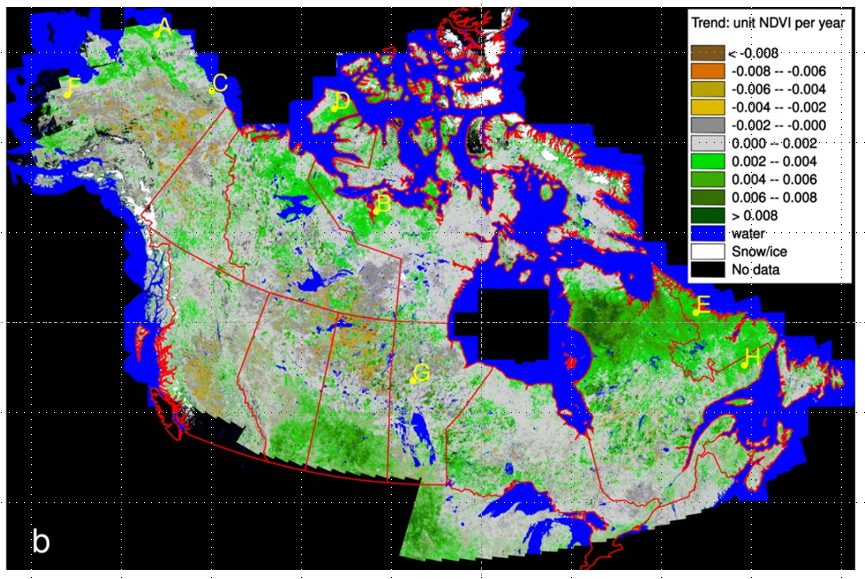Click the white 'Snow/ice' legend swatch

[x=708, y=251]
